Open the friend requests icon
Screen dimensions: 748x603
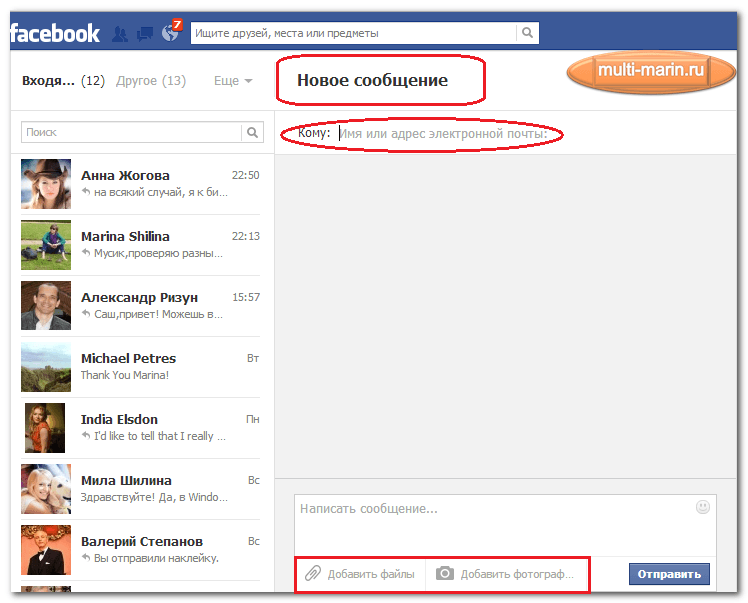pos(120,34)
